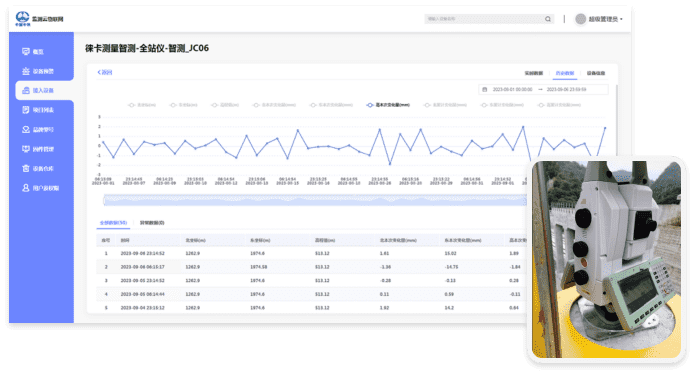Click value 15.02 in row 1
Viewport: 695px width, 375px height.
click(x=450, y=254)
